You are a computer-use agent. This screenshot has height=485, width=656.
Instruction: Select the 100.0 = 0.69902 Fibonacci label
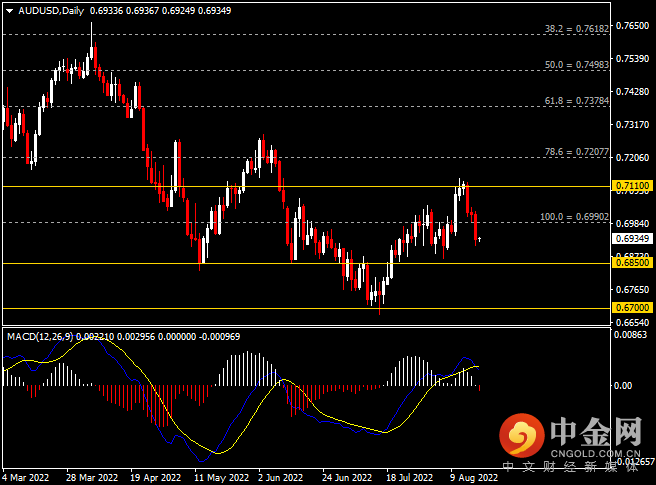click(574, 217)
